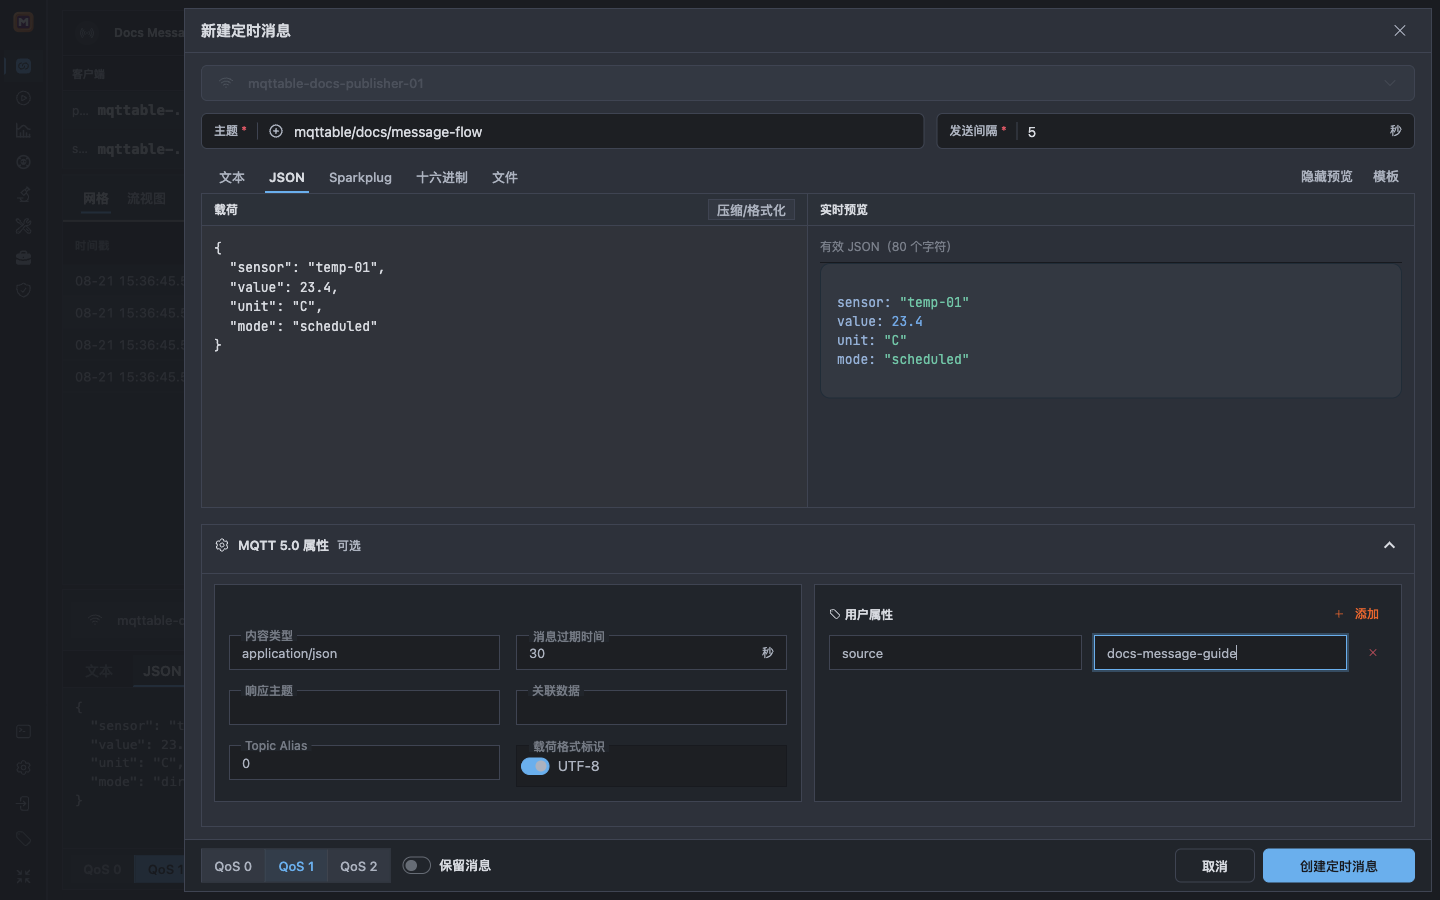
Task: Click the 发送间隔 interval input field
Action: pyautogui.click(x=1200, y=131)
